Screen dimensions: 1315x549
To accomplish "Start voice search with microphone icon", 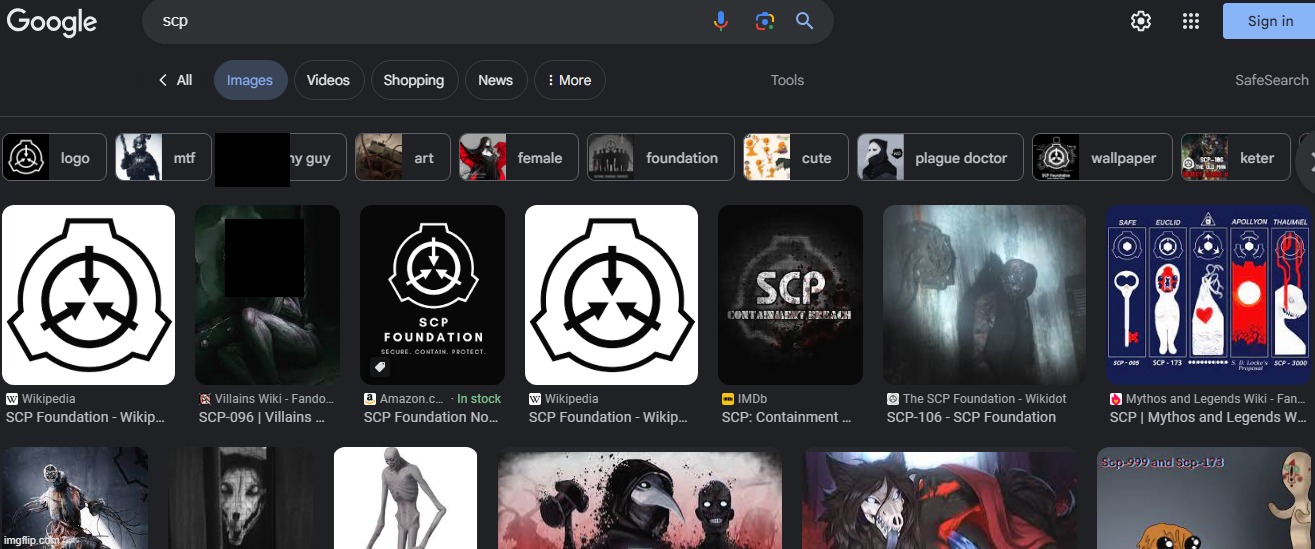I will 721,21.
